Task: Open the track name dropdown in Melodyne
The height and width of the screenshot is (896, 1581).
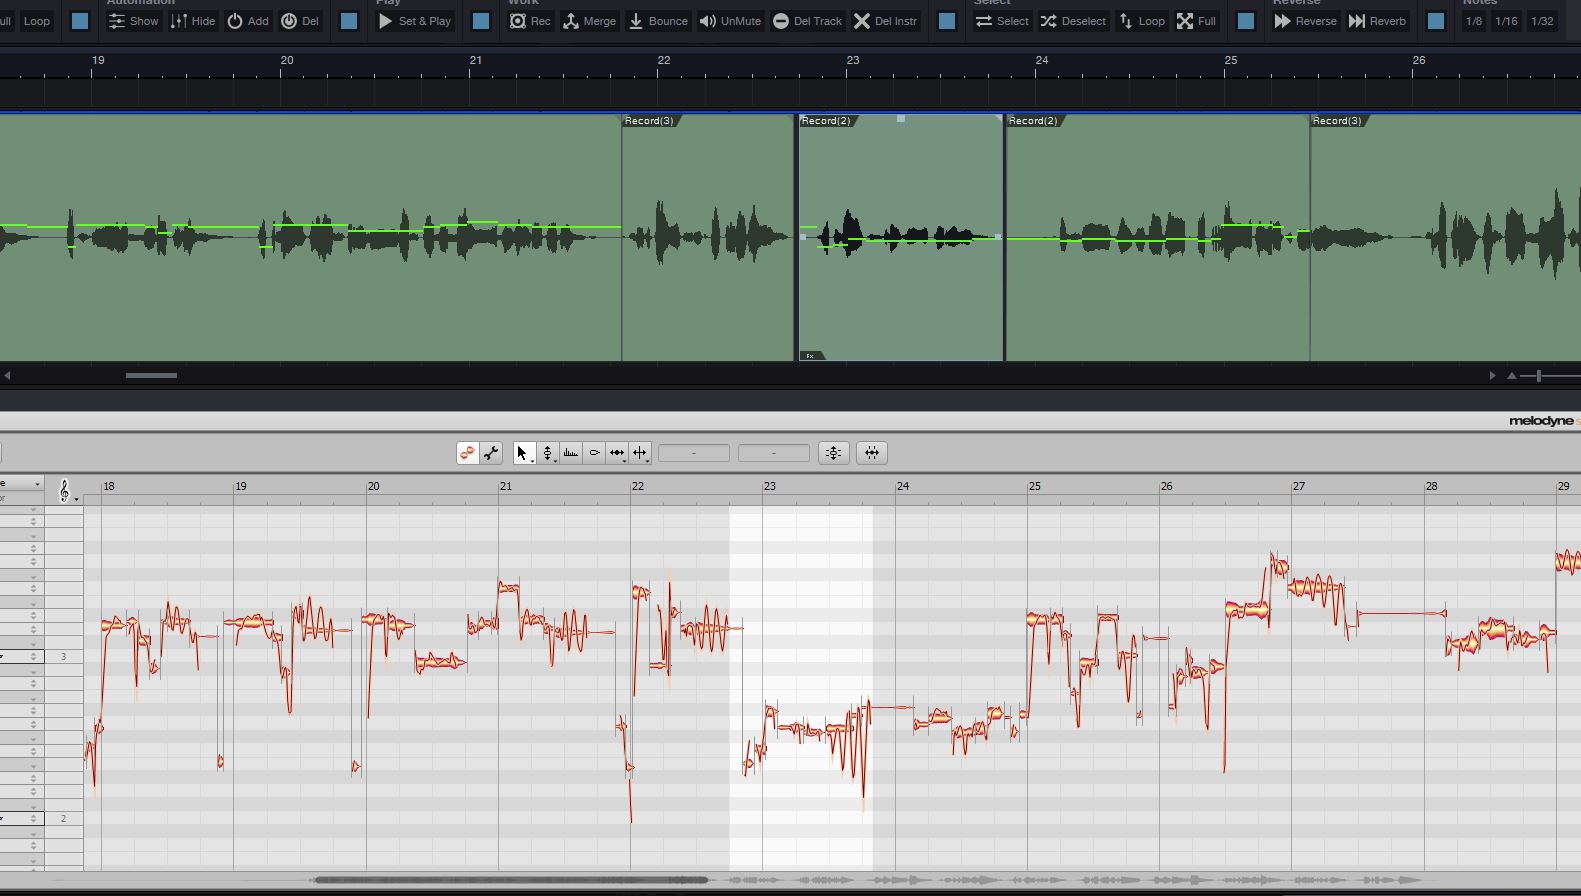Action: [x=22, y=484]
